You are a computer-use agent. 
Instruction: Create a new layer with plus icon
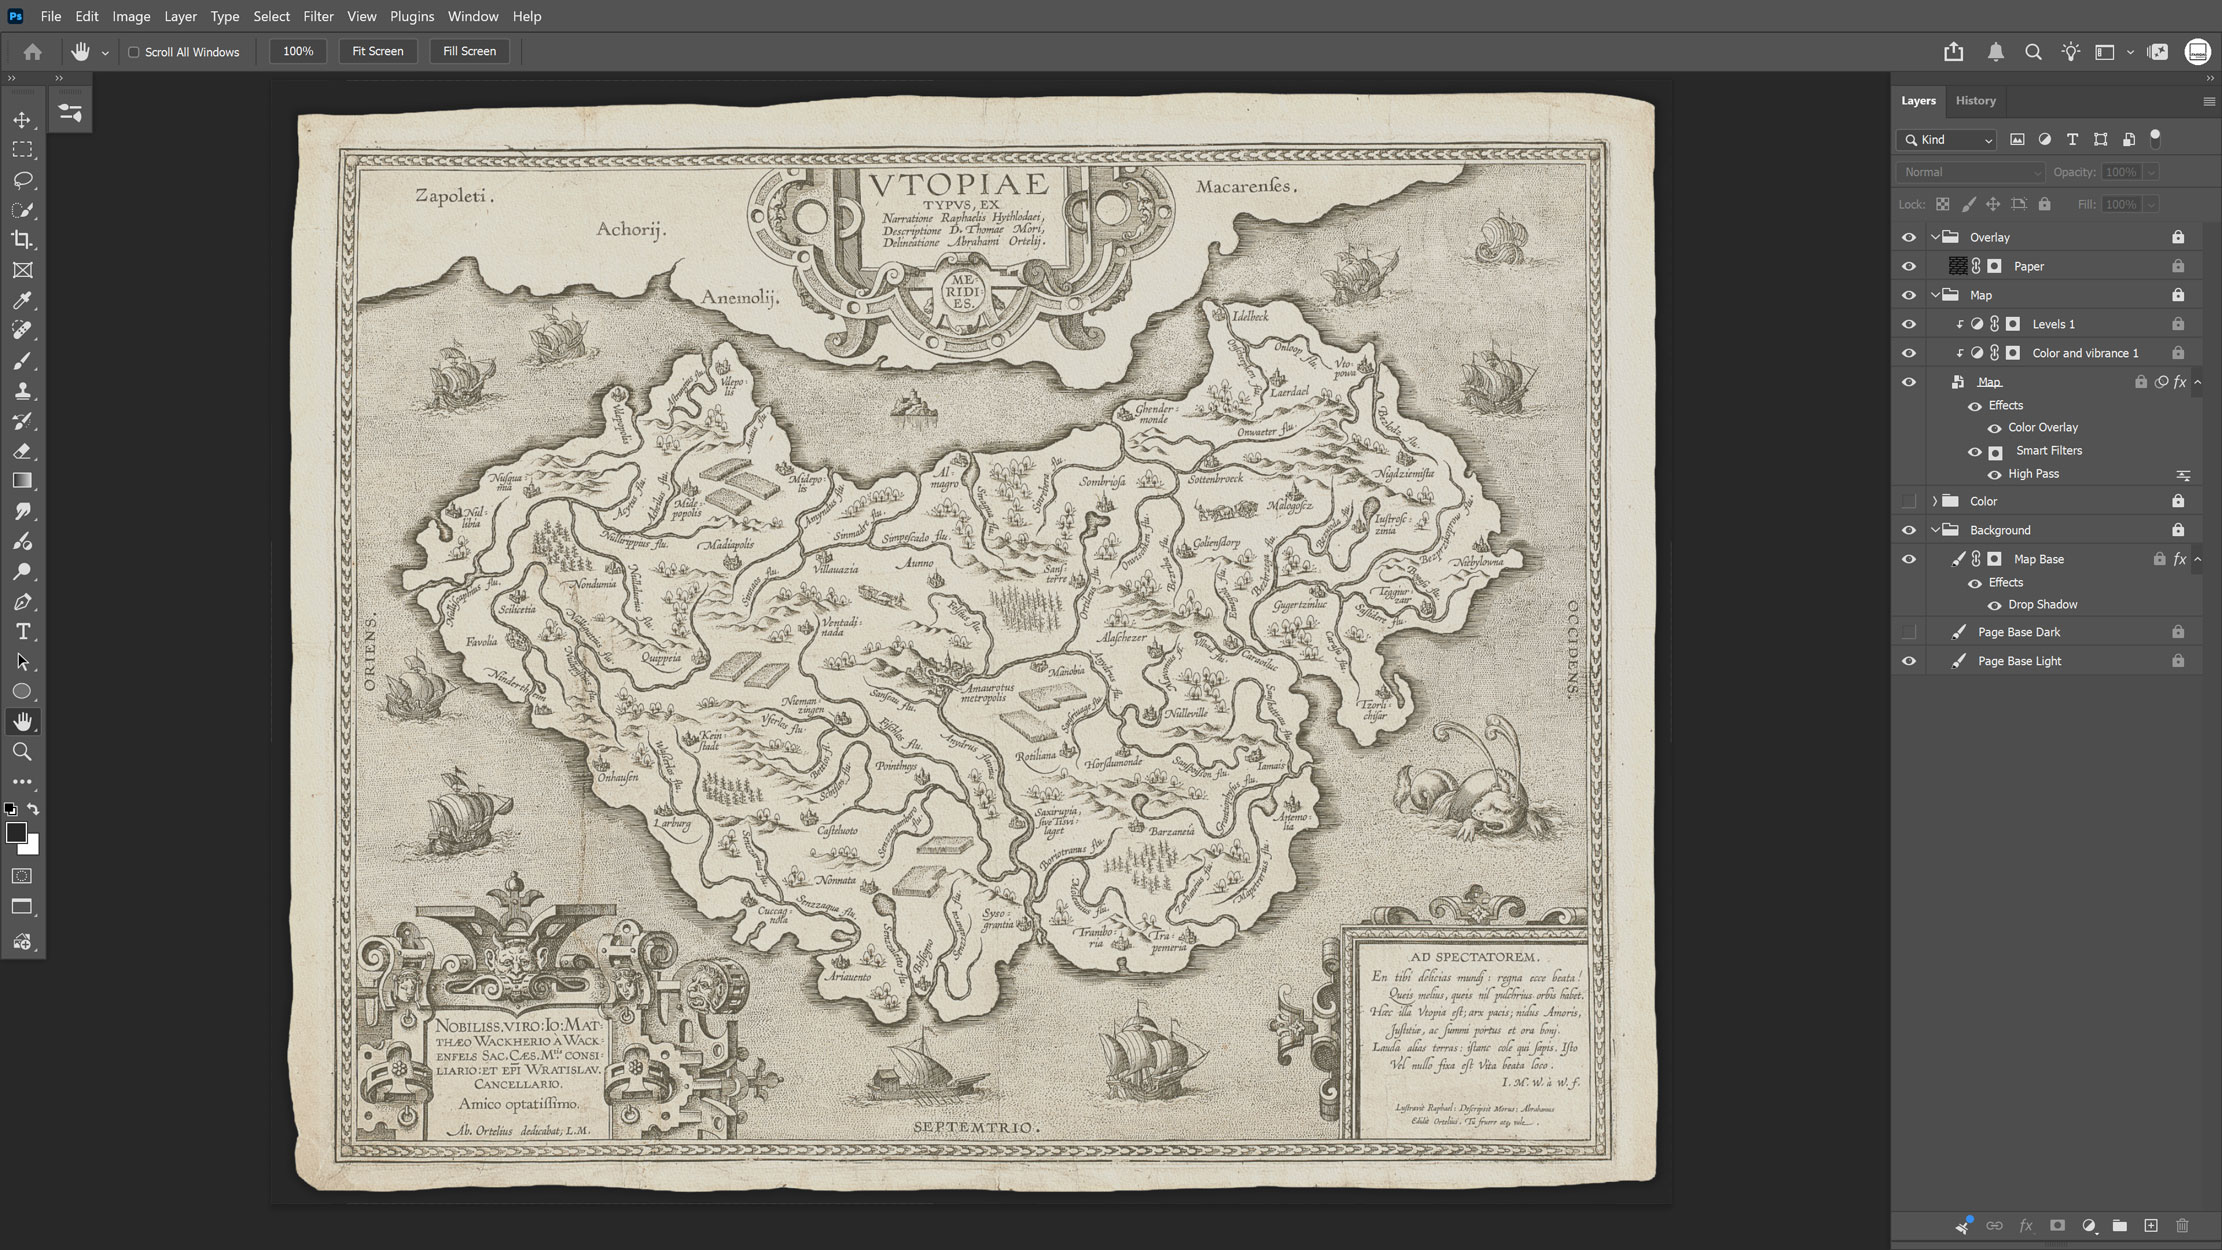(2151, 1226)
